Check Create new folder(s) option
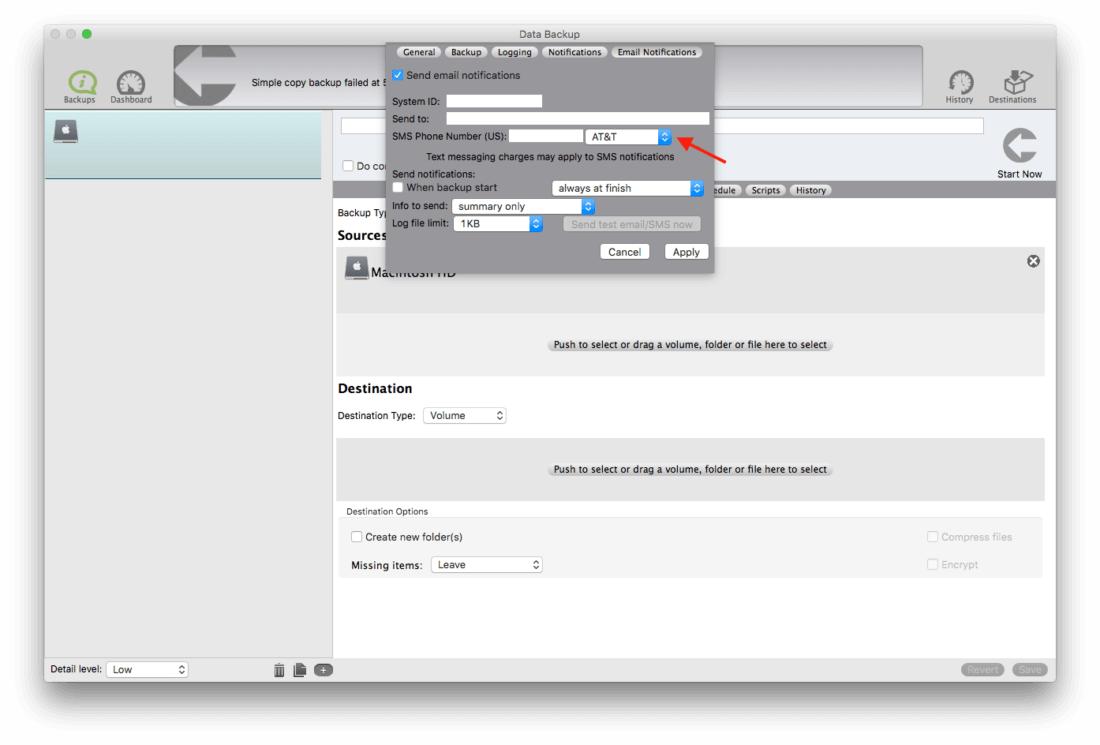This screenshot has height=745, width=1100. 356,537
